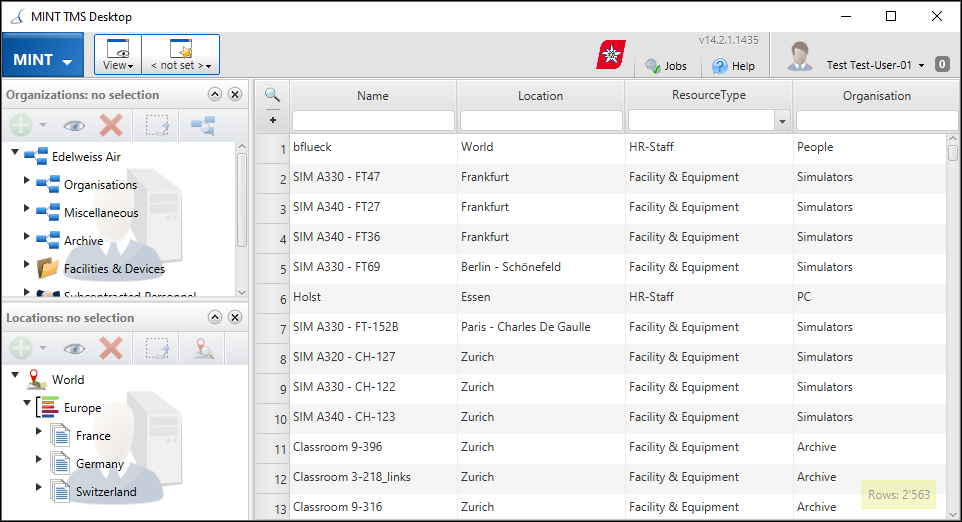This screenshot has width=962, height=522.
Task: Click the red delete X in Organizations toolbar
Action: pos(111,125)
